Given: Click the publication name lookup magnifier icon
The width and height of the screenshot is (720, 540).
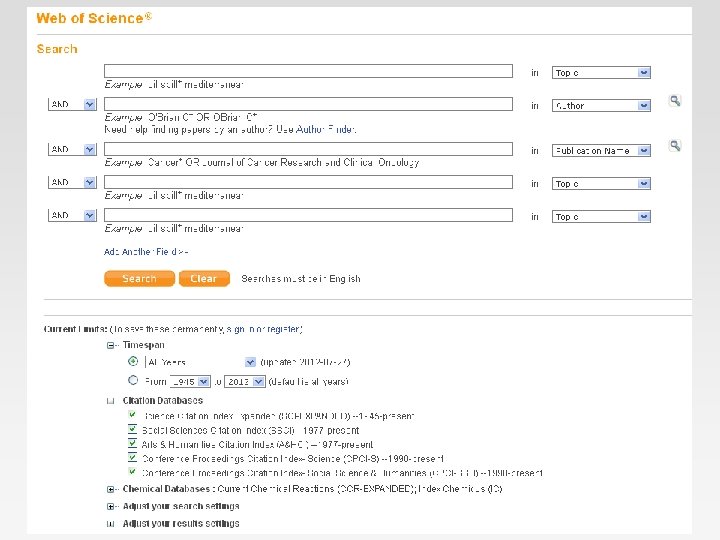Looking at the screenshot, I should click(x=675, y=146).
